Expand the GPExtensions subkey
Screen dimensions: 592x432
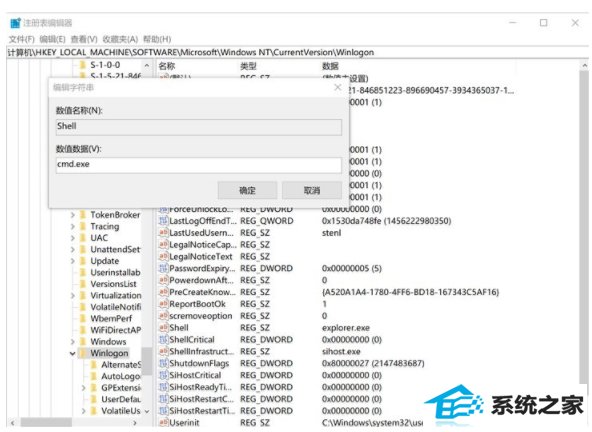(x=84, y=388)
